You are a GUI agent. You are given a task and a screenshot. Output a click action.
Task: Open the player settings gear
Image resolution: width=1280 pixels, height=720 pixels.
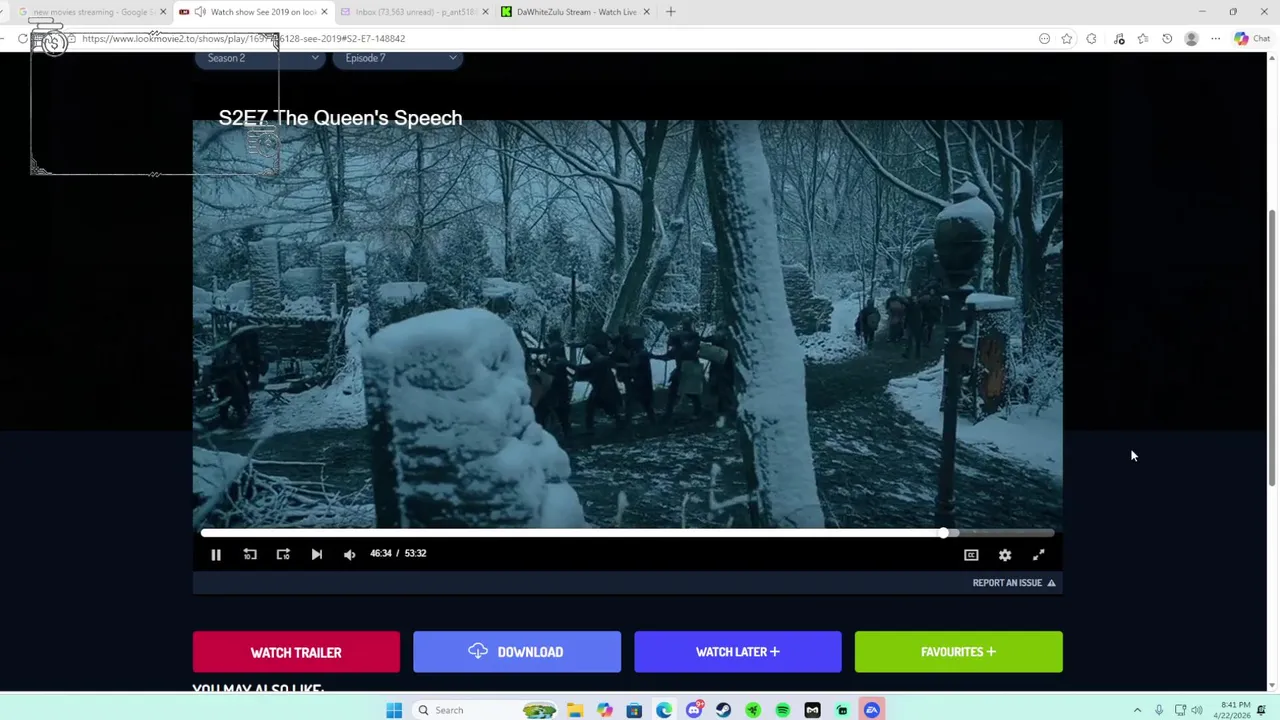1005,555
